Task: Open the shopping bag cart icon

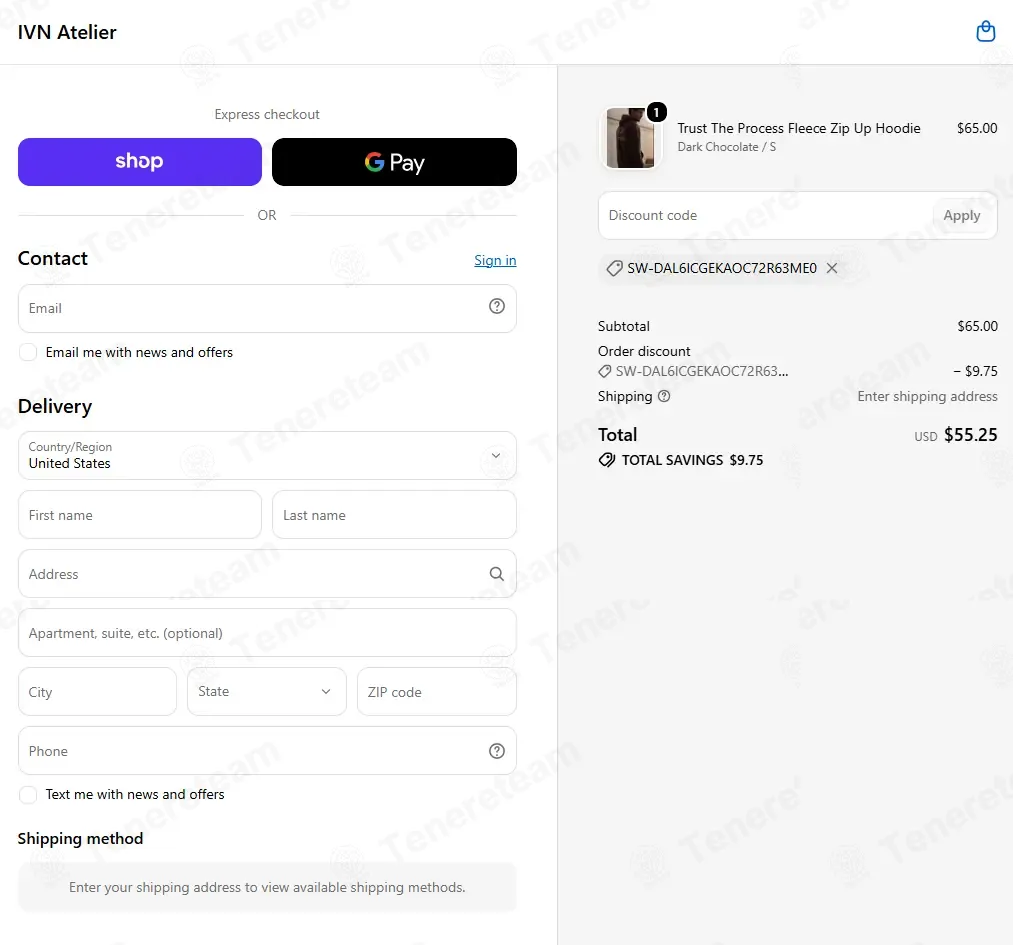Action: [x=985, y=31]
